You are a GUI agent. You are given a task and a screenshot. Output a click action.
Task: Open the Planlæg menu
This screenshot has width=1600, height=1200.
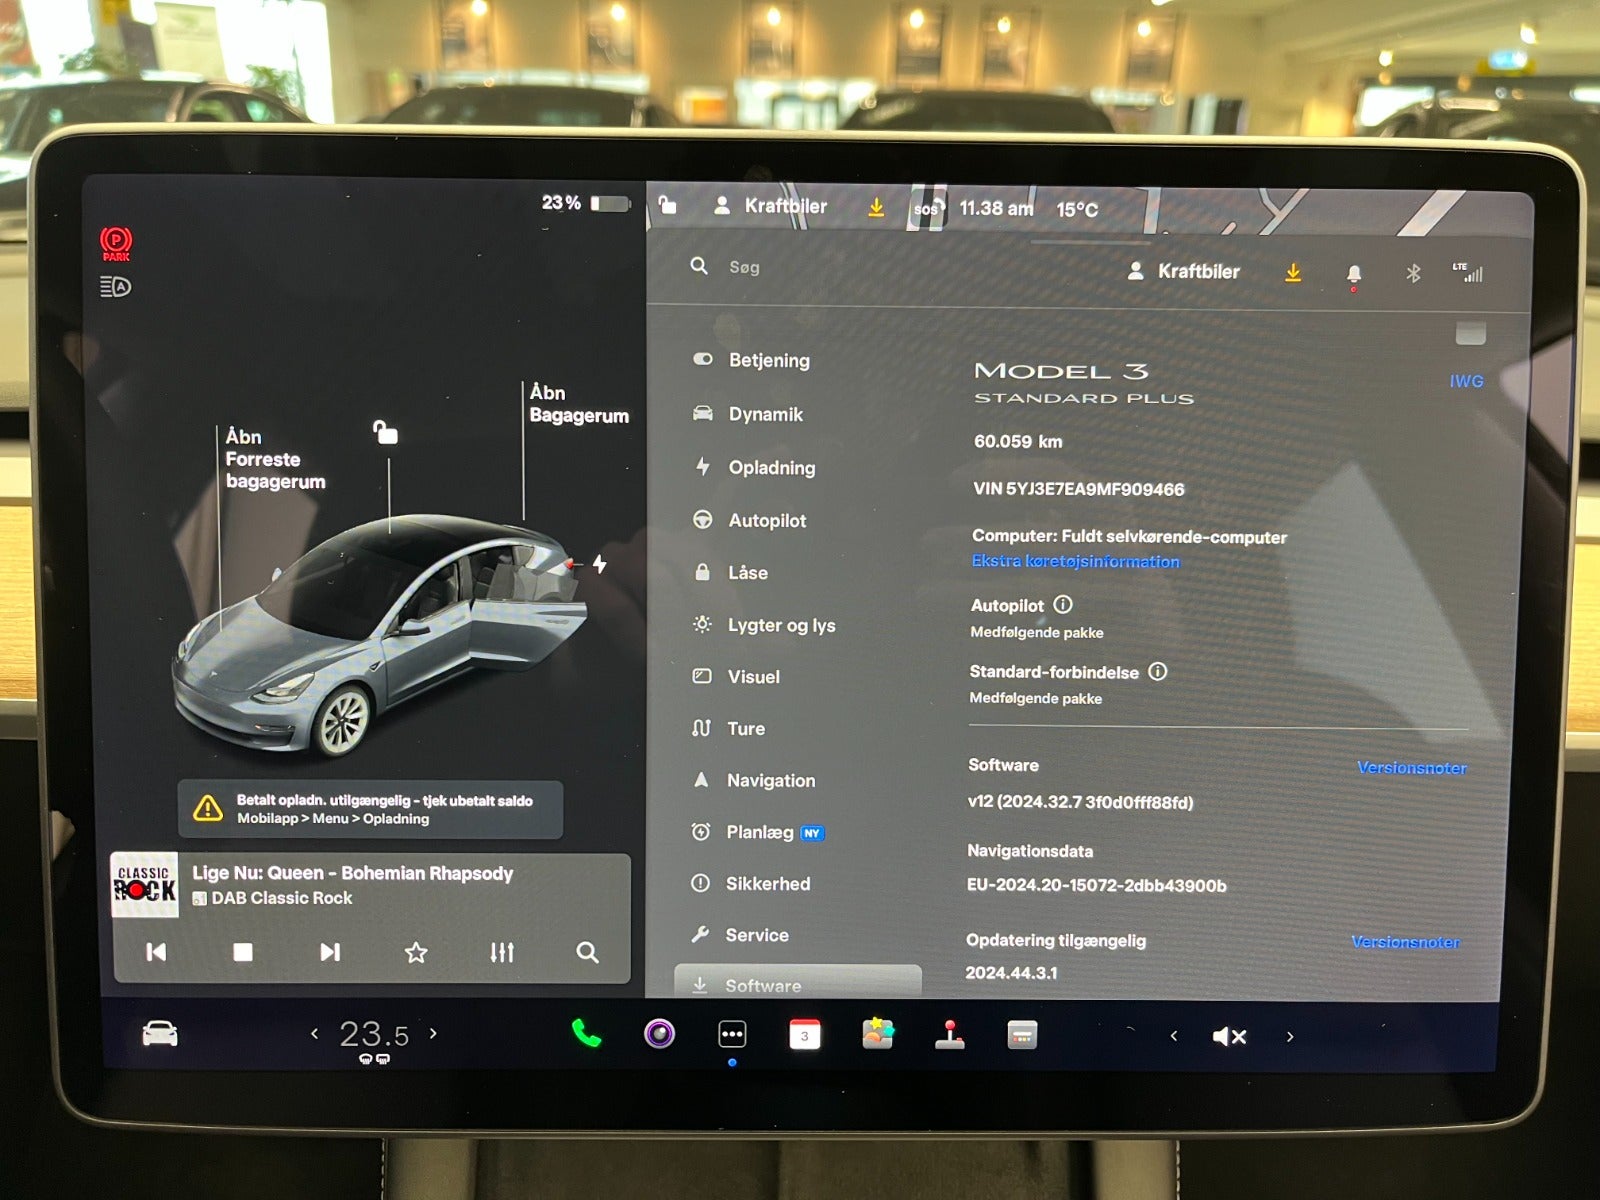[757, 832]
